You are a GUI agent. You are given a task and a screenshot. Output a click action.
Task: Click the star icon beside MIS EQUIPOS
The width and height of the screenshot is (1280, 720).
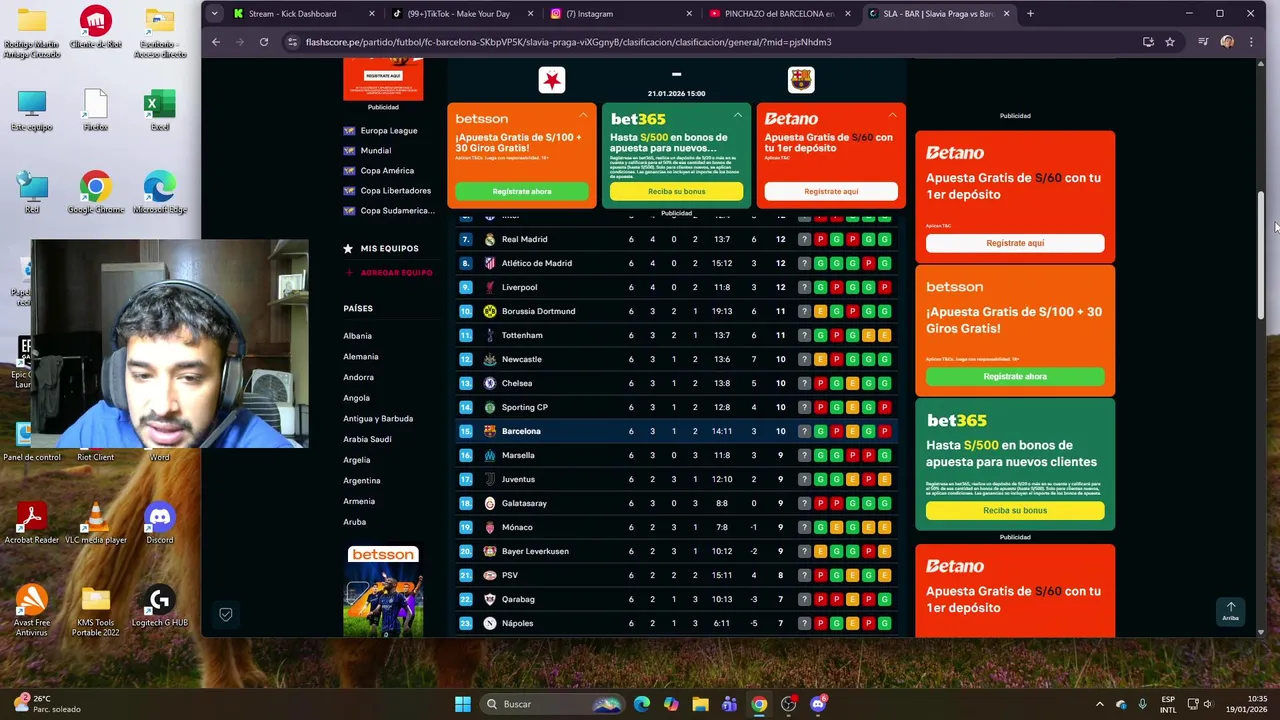tap(348, 248)
